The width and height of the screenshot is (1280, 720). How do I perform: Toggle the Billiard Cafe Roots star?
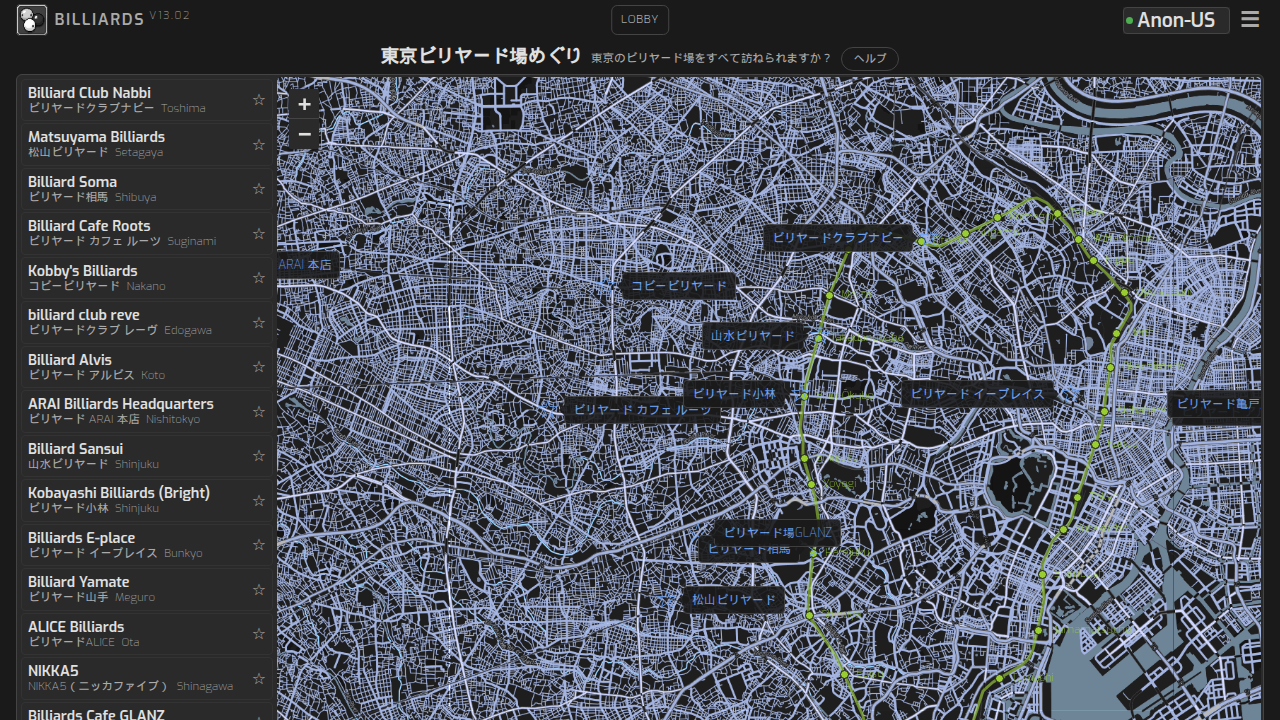[259, 233]
